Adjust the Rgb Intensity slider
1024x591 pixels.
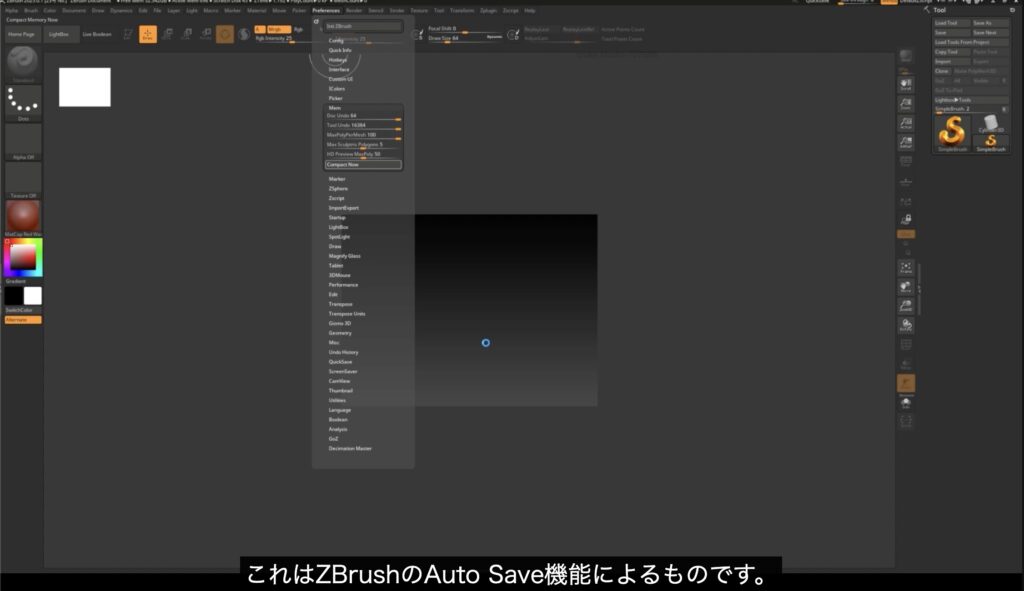[x=285, y=39]
